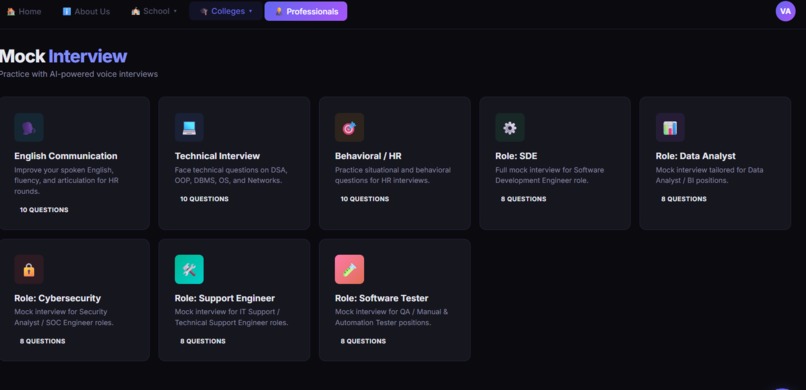
Task: Click 8 QUESTIONS badge on Role: Data Analyst
Action: tap(684, 199)
